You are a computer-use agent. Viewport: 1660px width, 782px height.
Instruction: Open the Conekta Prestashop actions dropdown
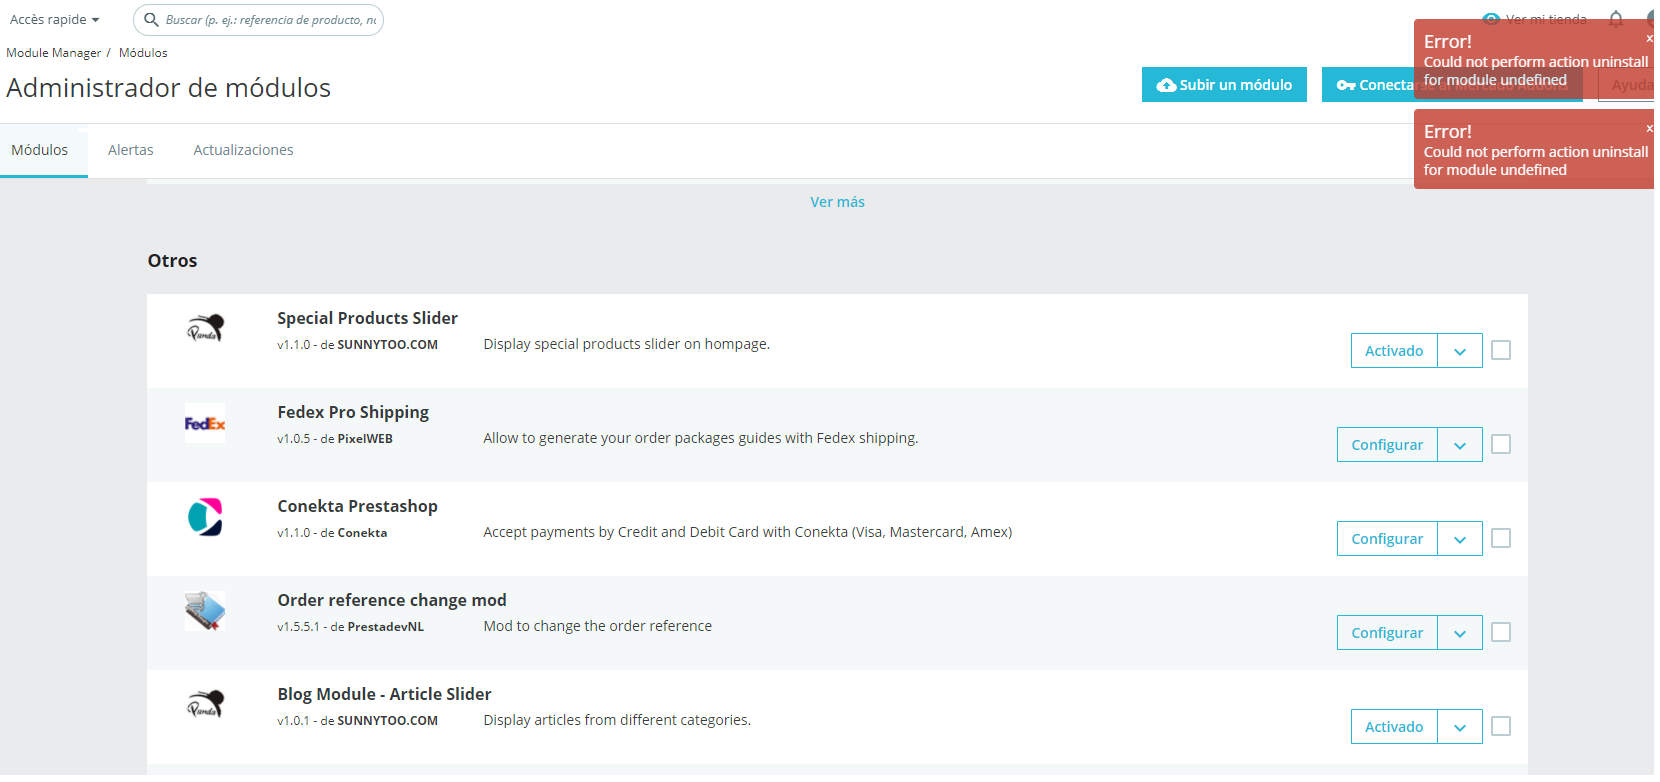coord(1460,539)
